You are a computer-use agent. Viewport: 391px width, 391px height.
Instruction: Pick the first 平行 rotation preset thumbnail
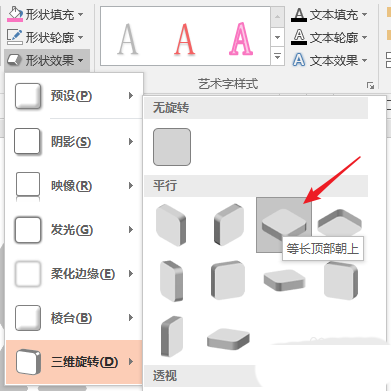click(171, 225)
